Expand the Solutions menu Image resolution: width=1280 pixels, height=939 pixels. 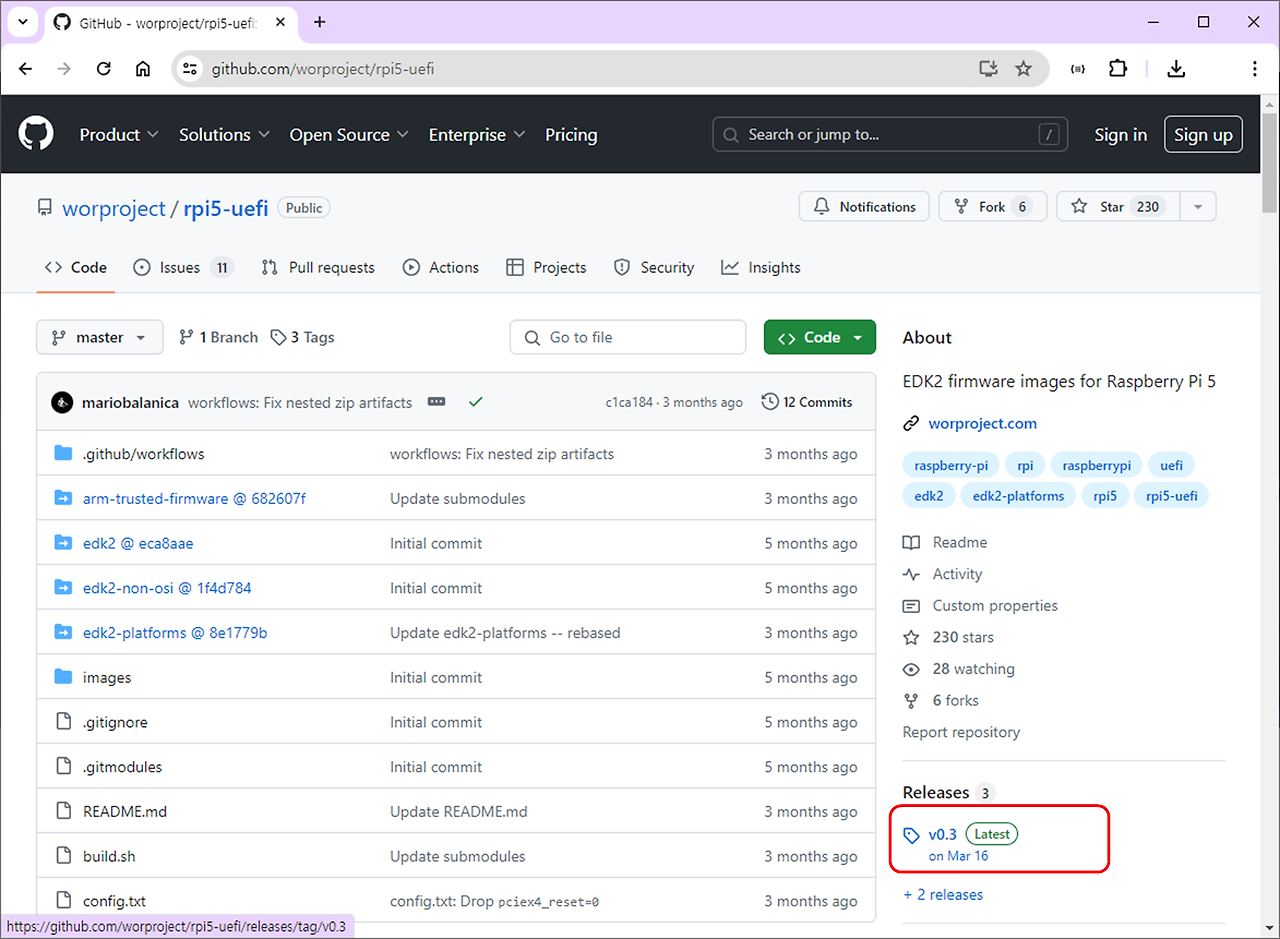224,134
